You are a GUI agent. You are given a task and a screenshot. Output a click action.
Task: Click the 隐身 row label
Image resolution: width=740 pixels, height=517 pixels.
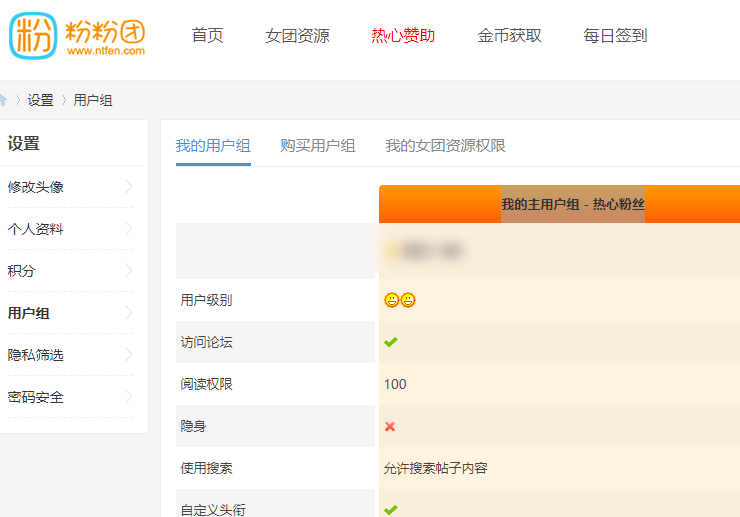[193, 426]
